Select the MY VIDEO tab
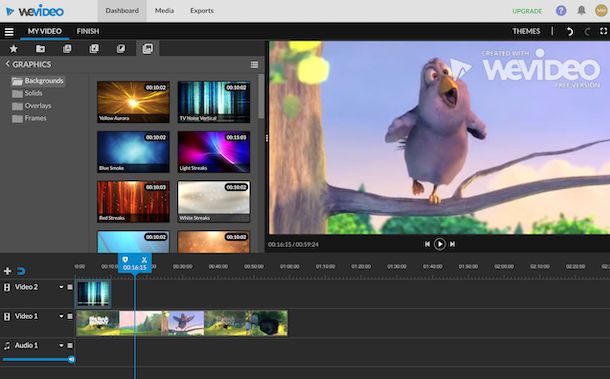The image size is (610, 379). pos(44,31)
